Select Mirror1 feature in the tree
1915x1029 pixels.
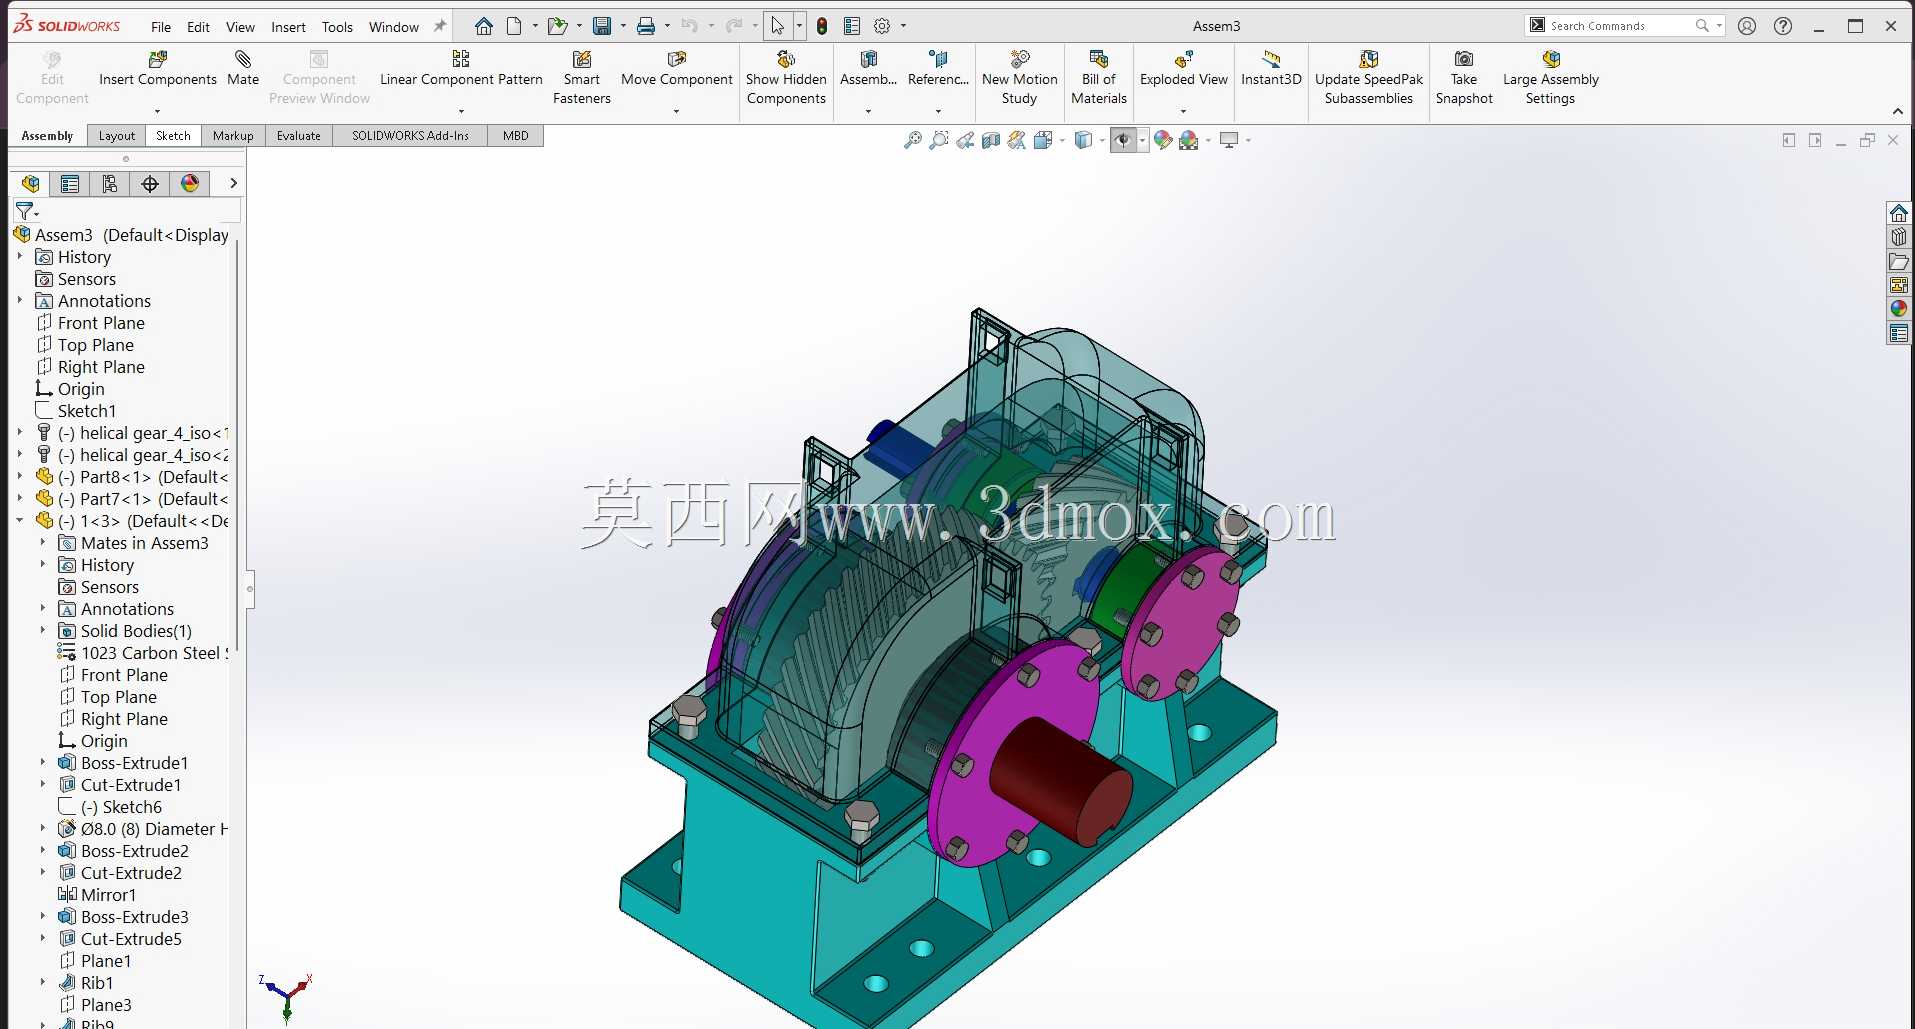click(108, 895)
